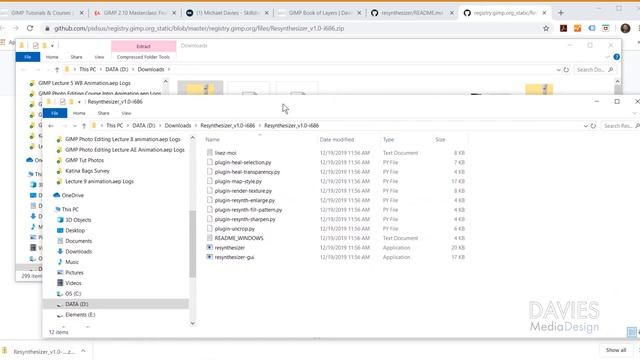Refresh the Downloads window folder view
The width and height of the screenshot is (640, 360).
(x=566, y=70)
